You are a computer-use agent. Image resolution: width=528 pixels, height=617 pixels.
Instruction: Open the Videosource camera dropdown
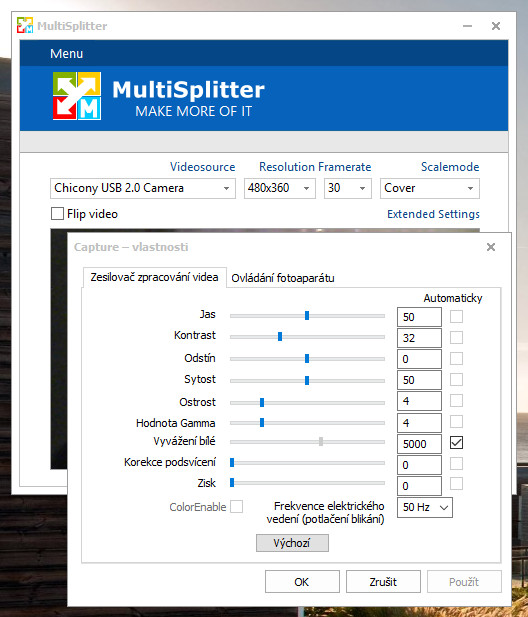tap(143, 188)
